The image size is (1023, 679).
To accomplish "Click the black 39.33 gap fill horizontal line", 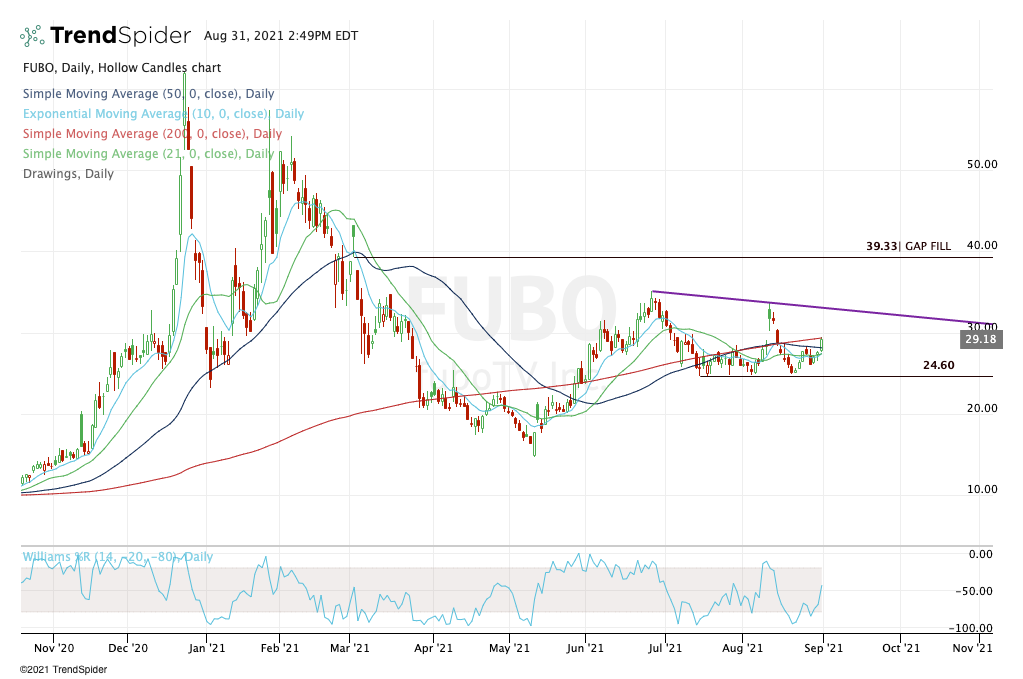I will [672, 258].
